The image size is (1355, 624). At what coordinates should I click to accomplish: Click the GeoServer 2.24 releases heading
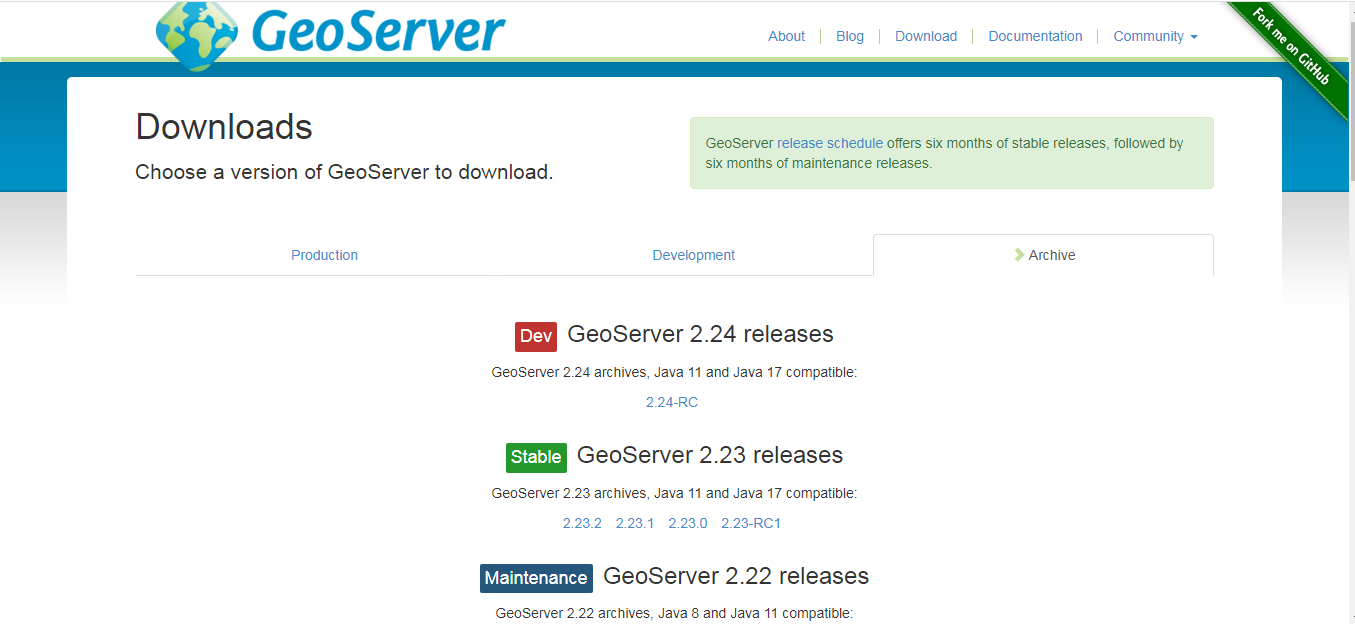700,334
